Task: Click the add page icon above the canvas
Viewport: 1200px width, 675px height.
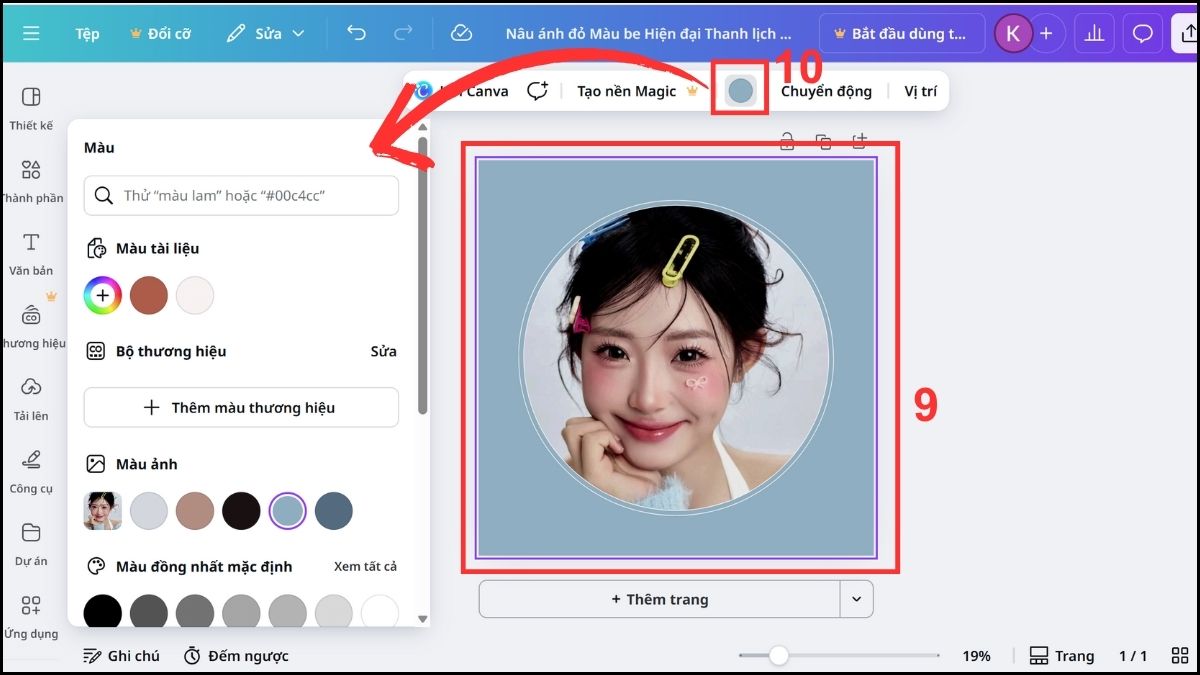Action: pyautogui.click(x=858, y=141)
